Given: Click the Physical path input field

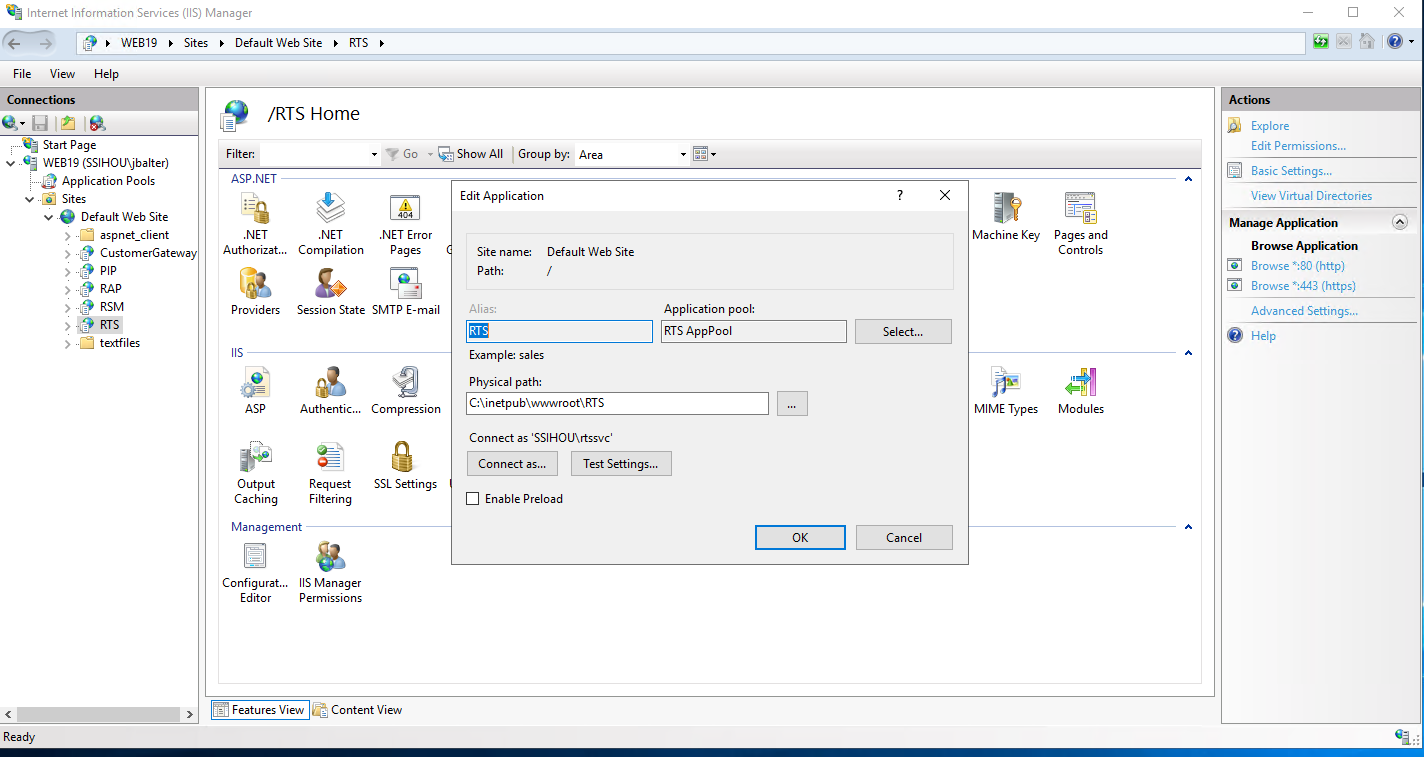Looking at the screenshot, I should (617, 403).
